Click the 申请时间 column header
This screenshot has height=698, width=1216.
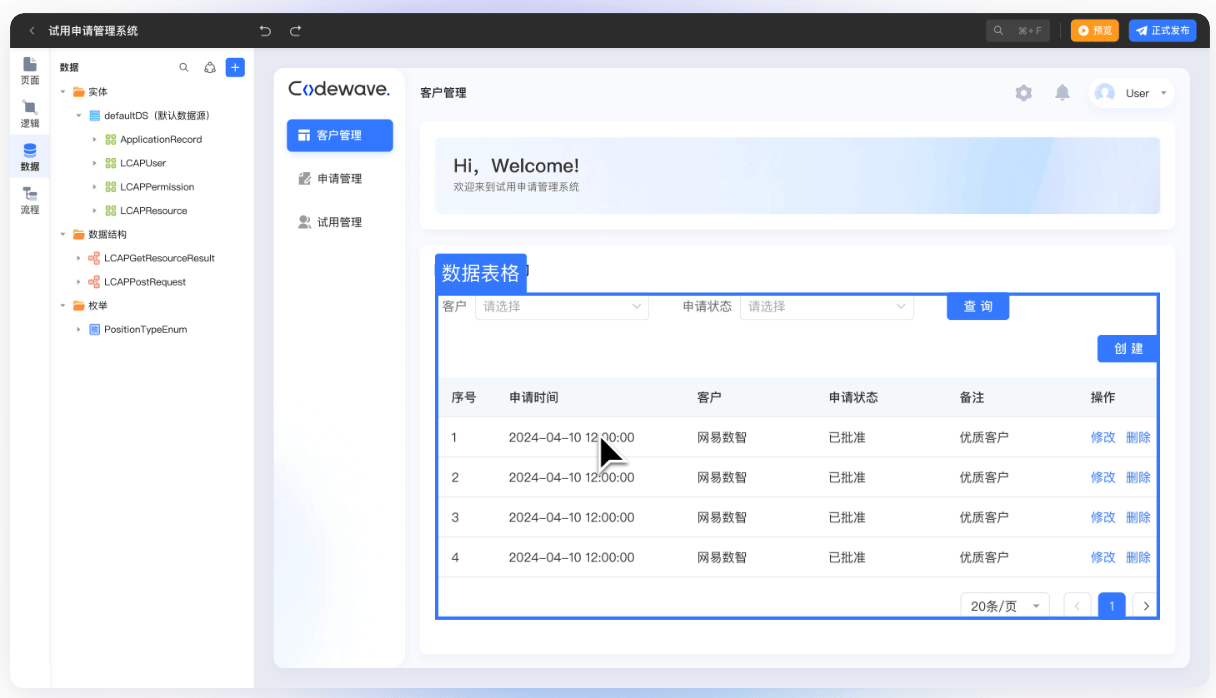(533, 398)
